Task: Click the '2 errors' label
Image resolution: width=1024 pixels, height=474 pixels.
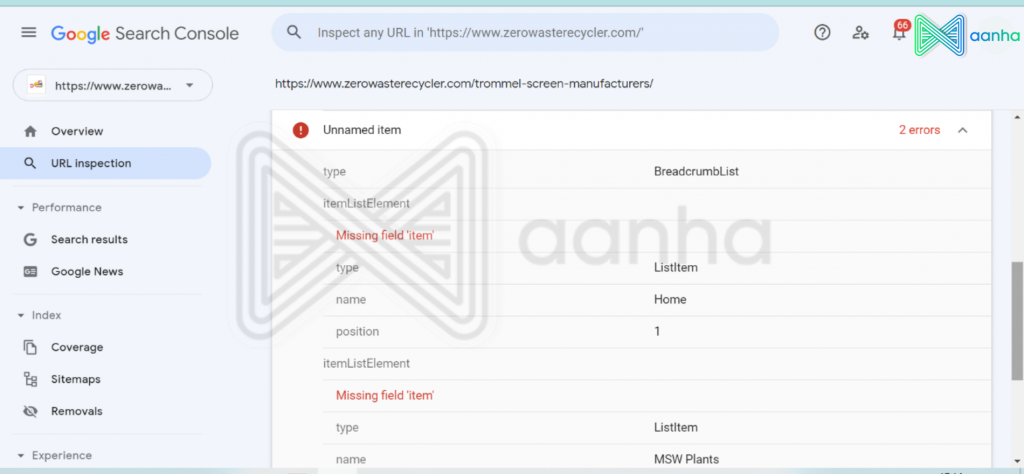Action: click(920, 130)
